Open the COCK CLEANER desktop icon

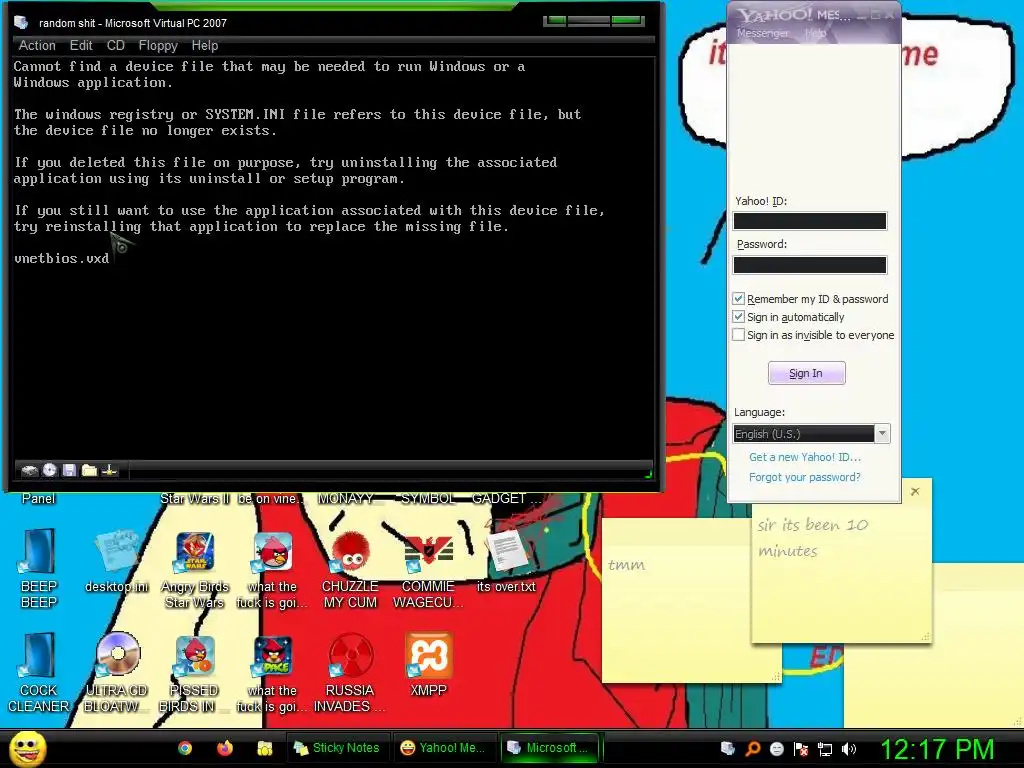[x=39, y=673]
